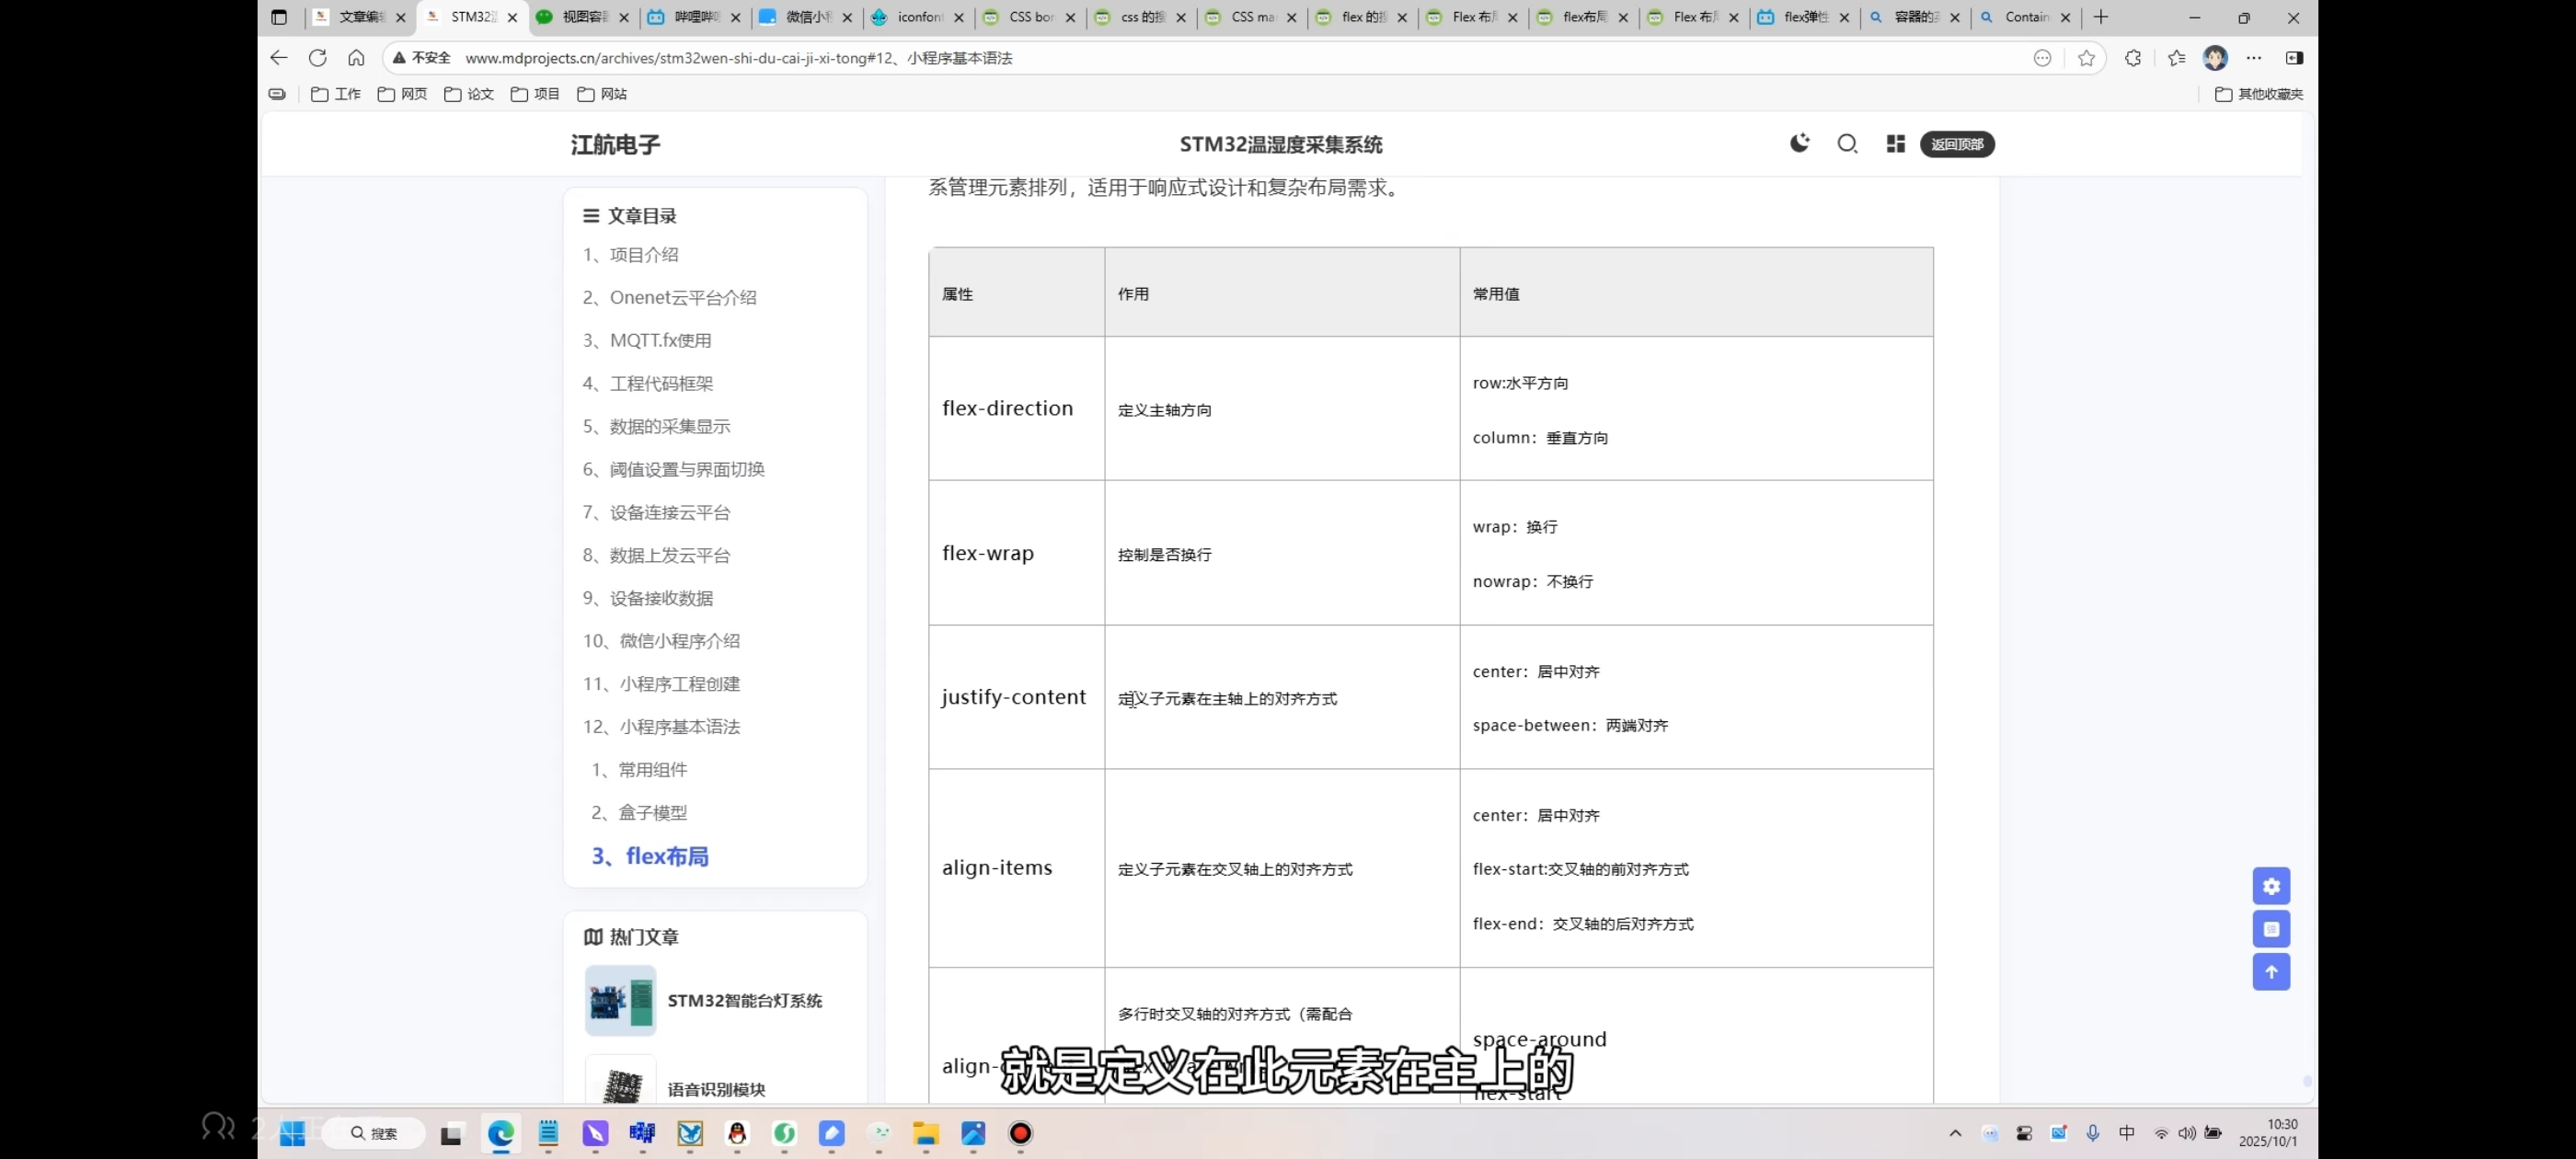Click the 返回顶部 button

[x=1957, y=144]
